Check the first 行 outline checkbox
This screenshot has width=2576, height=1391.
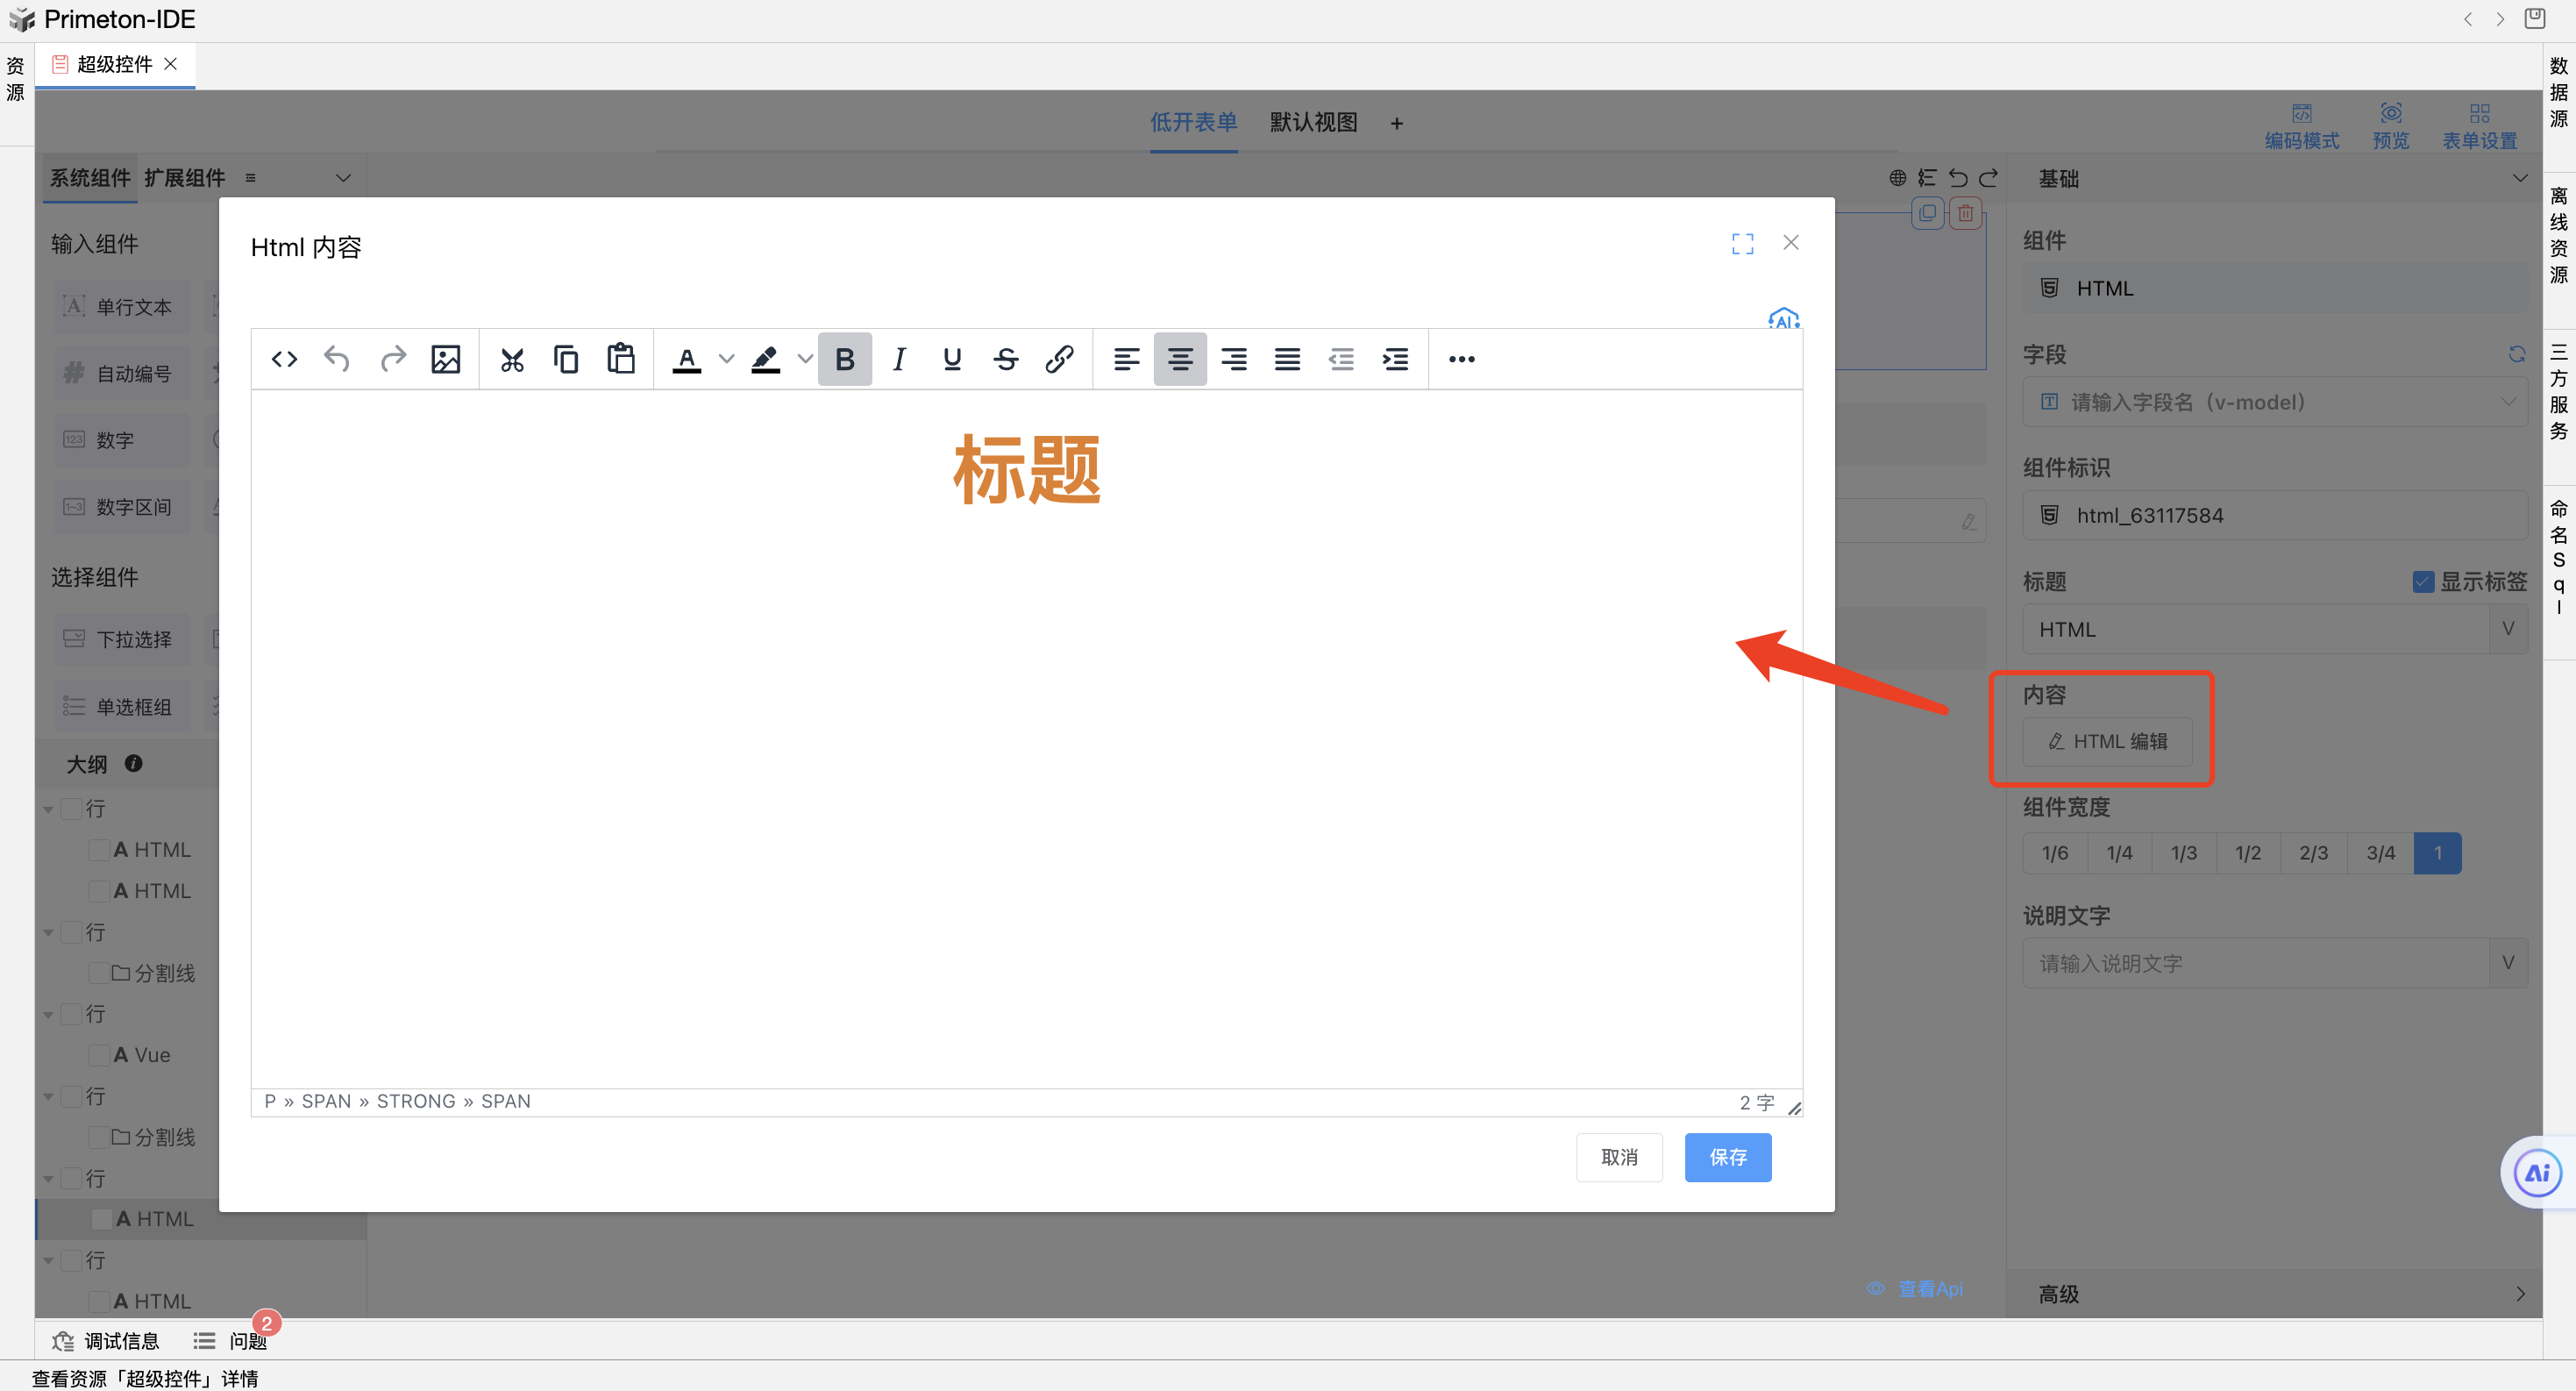coord(71,808)
